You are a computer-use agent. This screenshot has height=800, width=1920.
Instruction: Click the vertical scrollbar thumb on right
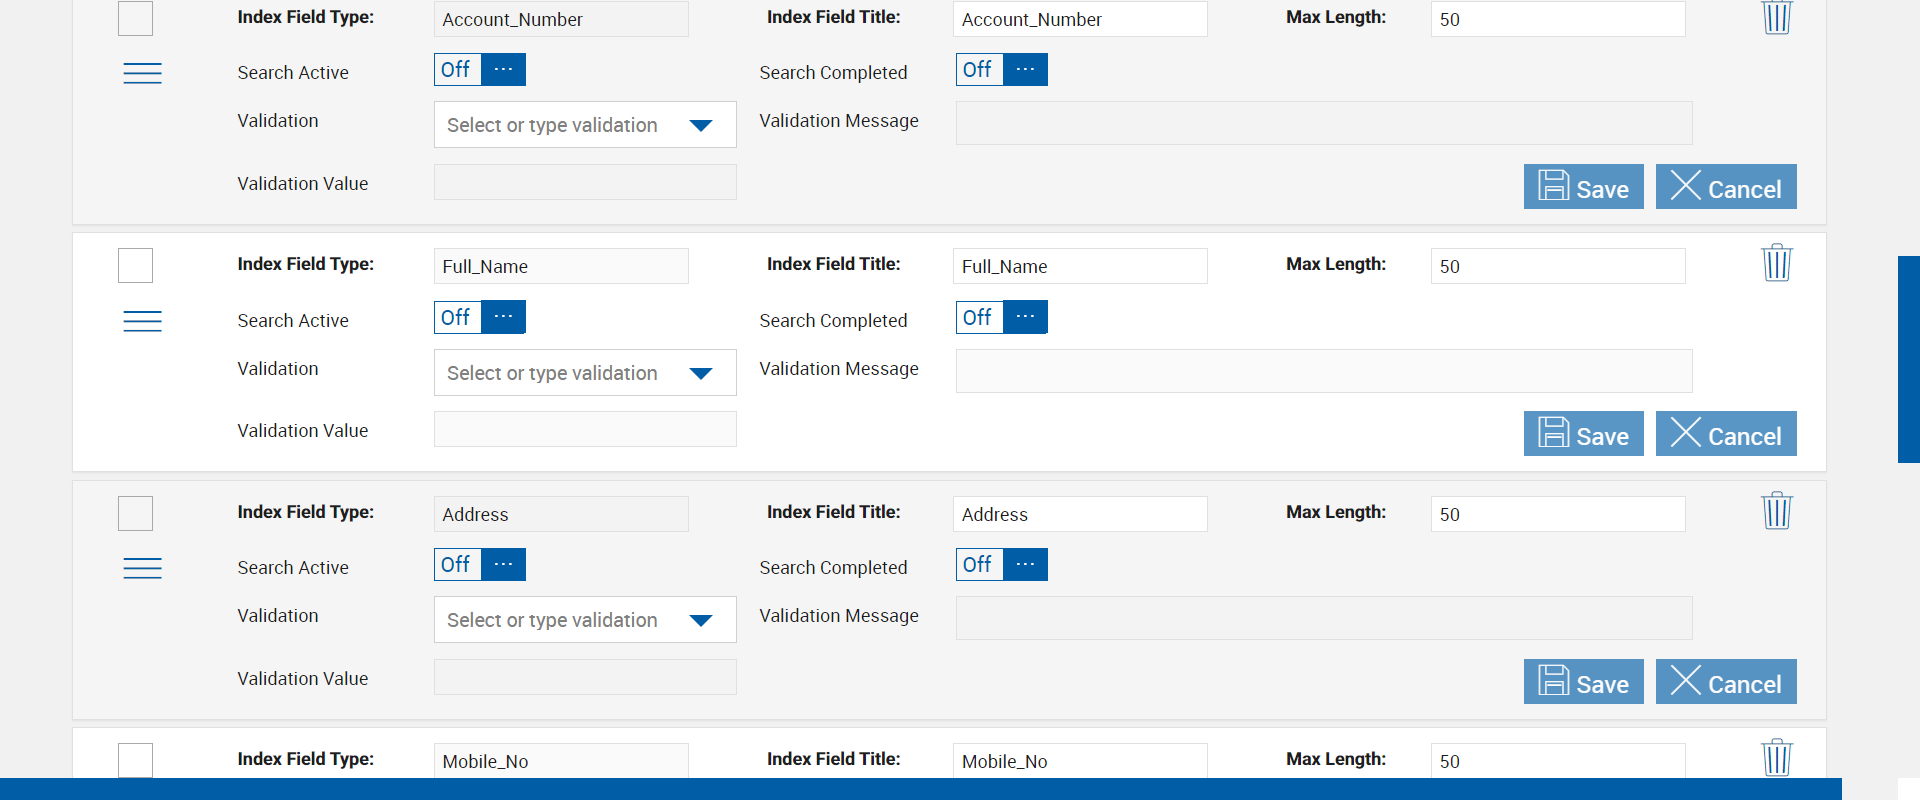tap(1908, 360)
